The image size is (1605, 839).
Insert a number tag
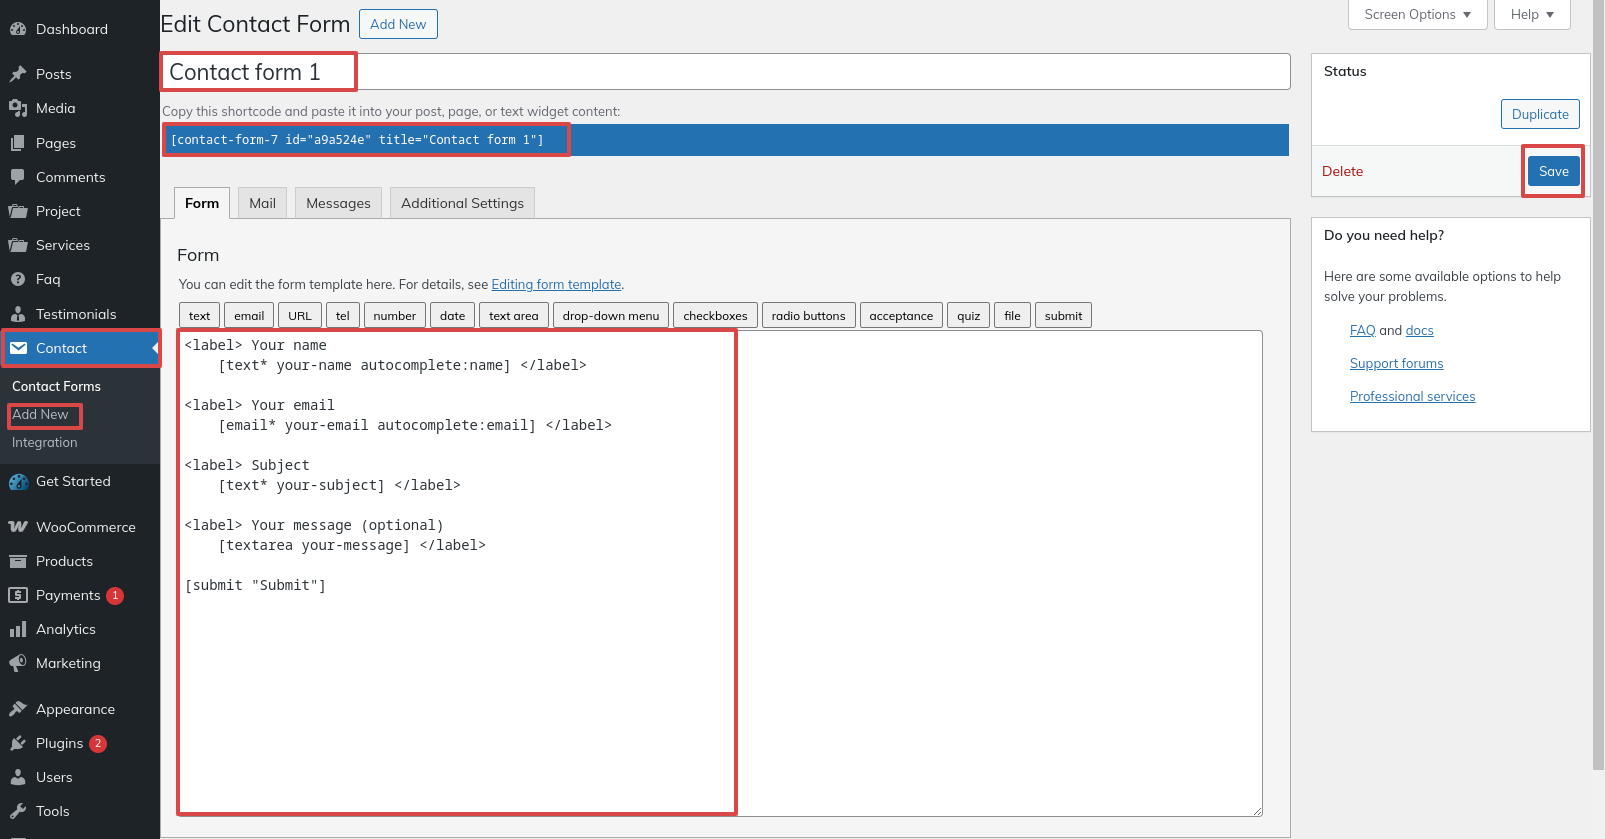[395, 315]
